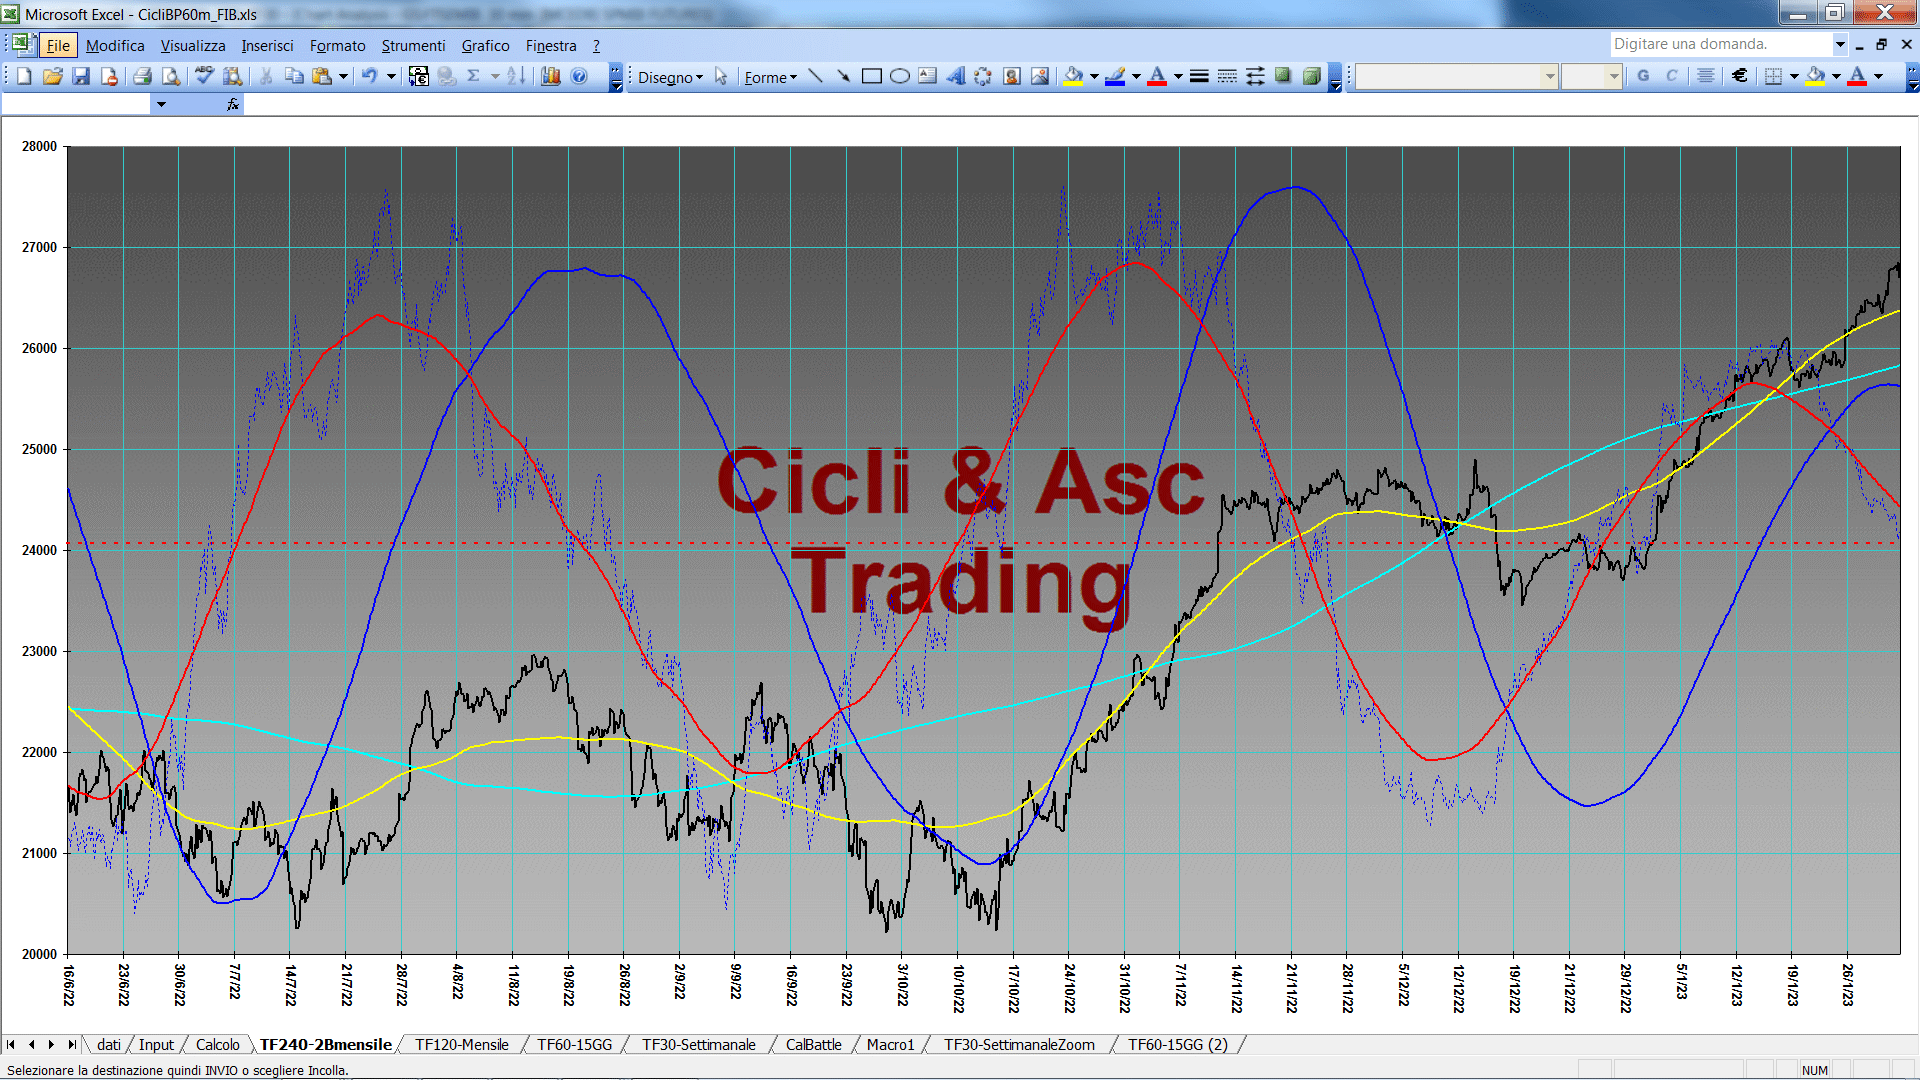Image resolution: width=1920 pixels, height=1080 pixels.
Task: Insert Picture from file icon
Action: [1040, 77]
